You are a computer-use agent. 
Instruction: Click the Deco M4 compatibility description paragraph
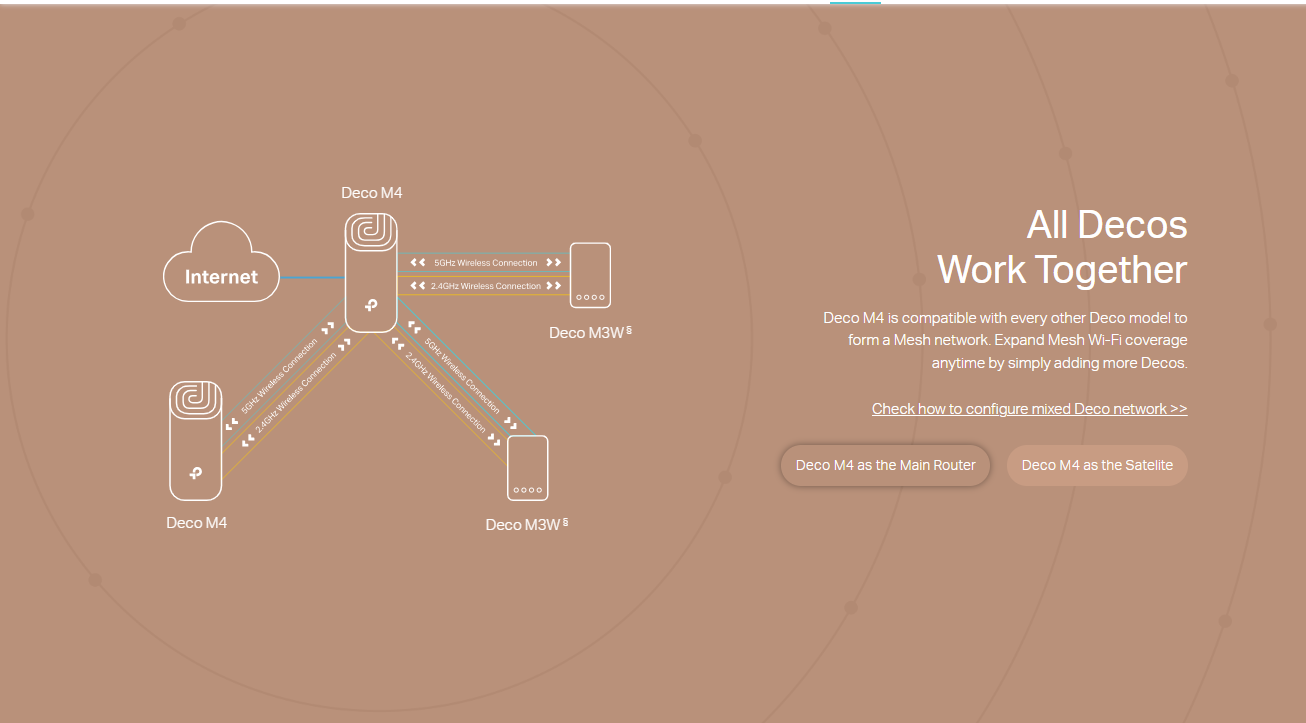[x=1005, y=340]
